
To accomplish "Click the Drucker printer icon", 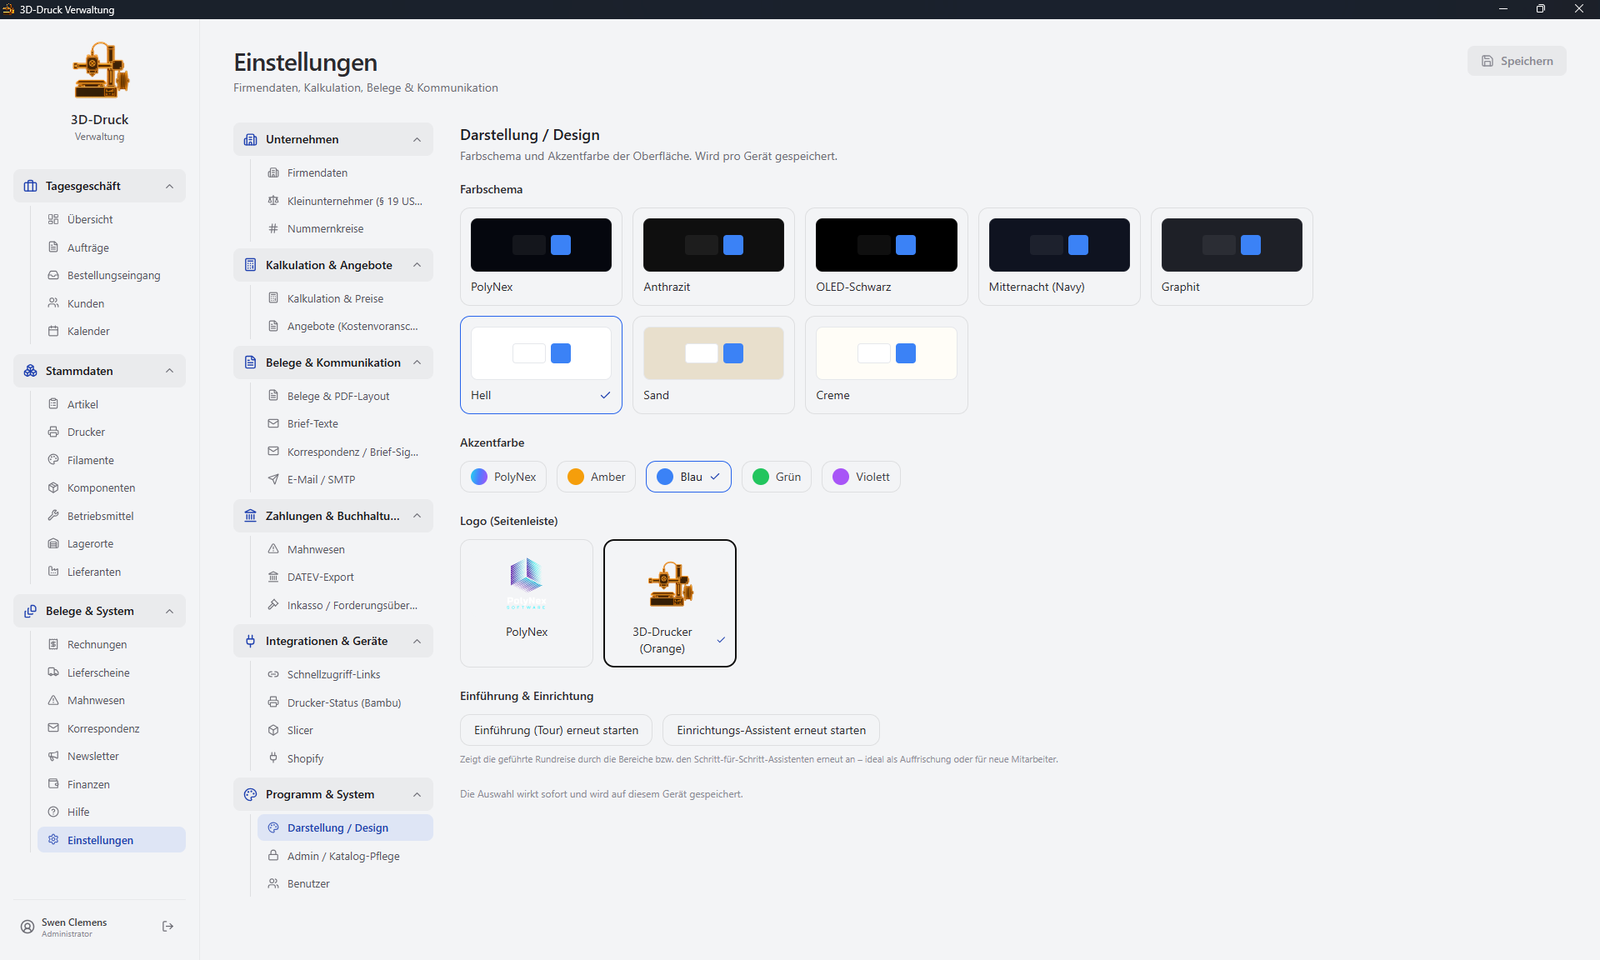I will pos(54,432).
